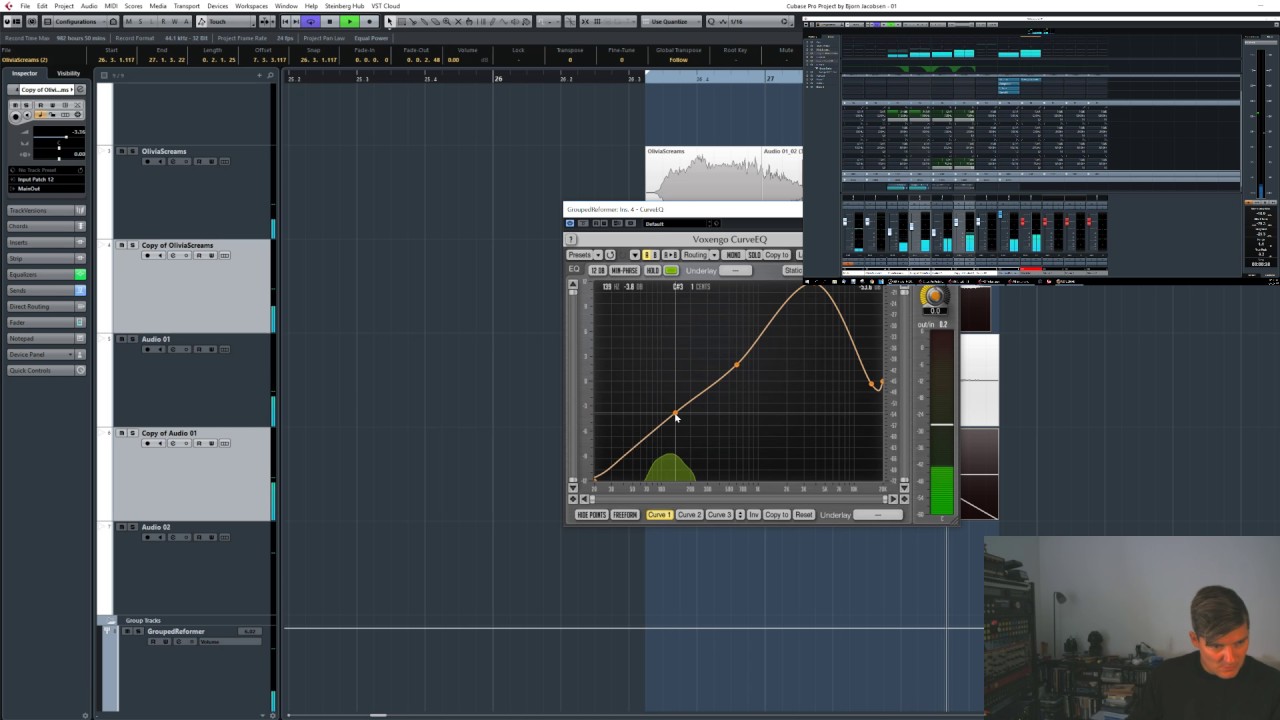Screen dimensions: 1280x720
Task: Click the Input Patch 12 routing field
Action: point(47,180)
